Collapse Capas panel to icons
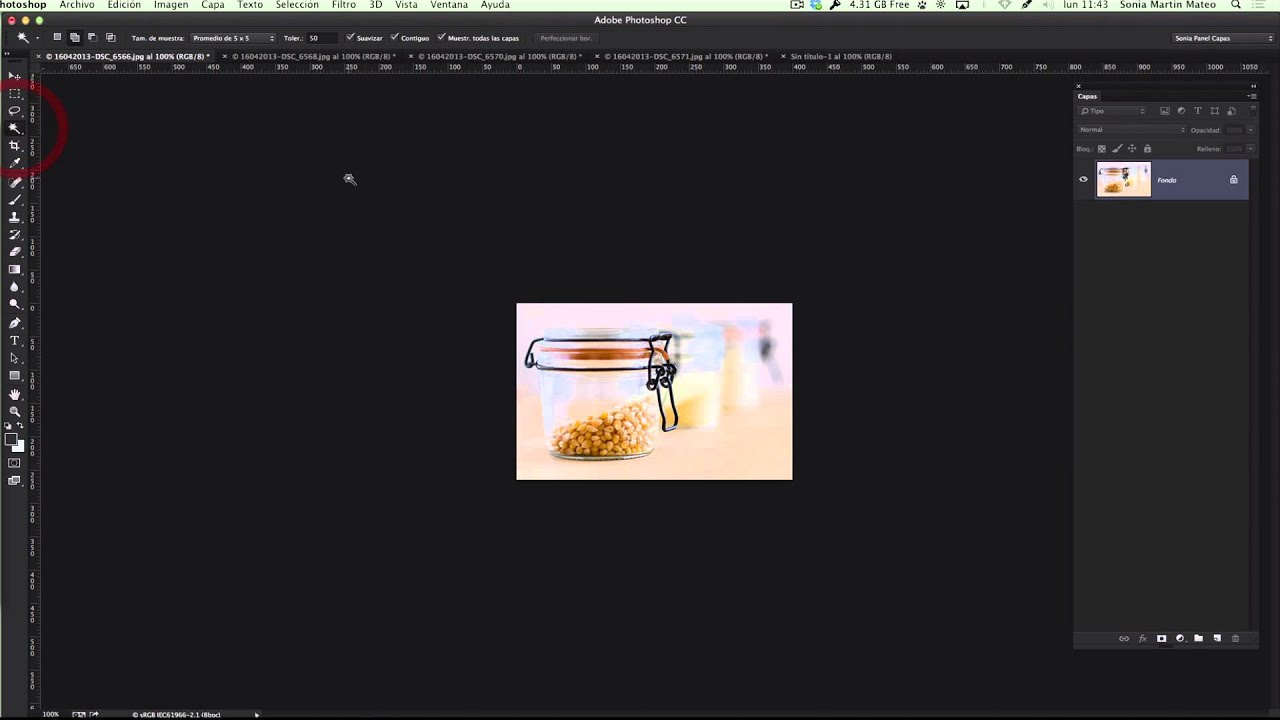This screenshot has width=1280, height=720. pyautogui.click(x=1253, y=86)
